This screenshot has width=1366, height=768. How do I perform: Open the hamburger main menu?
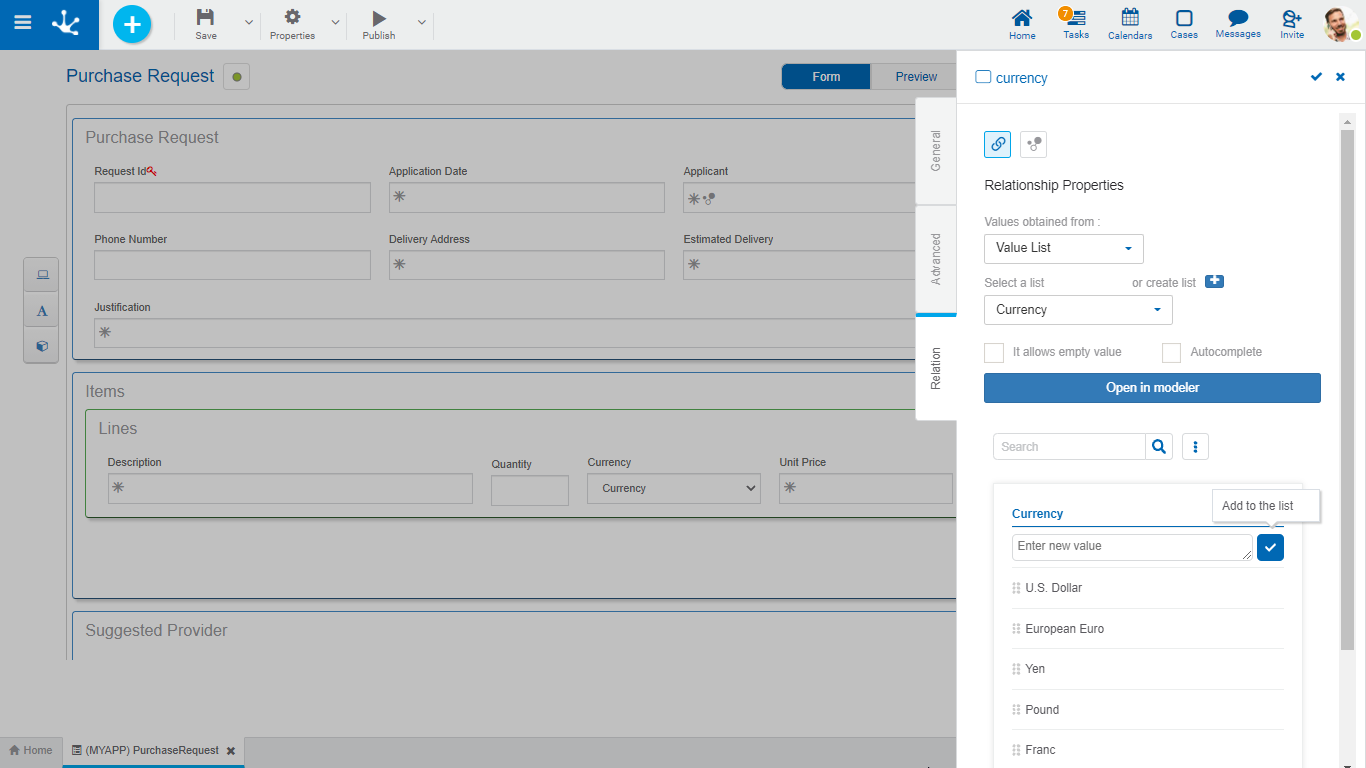(22, 23)
